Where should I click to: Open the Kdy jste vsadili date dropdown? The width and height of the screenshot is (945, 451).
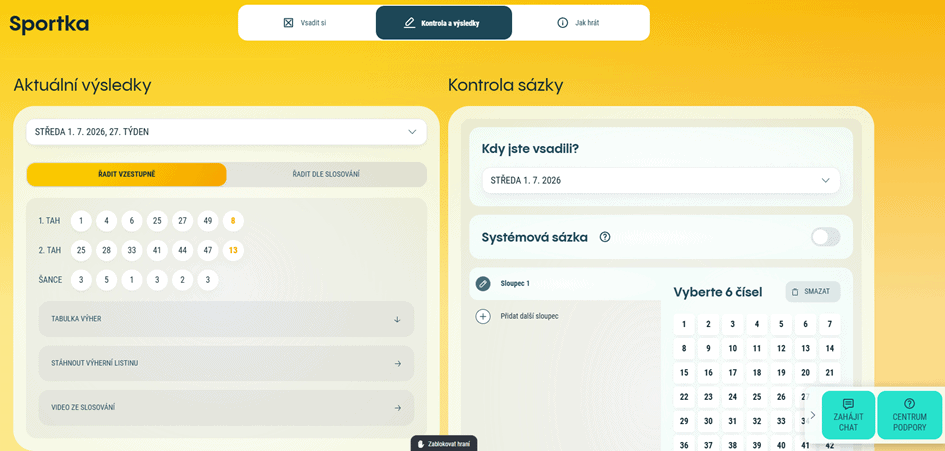pyautogui.click(x=661, y=180)
